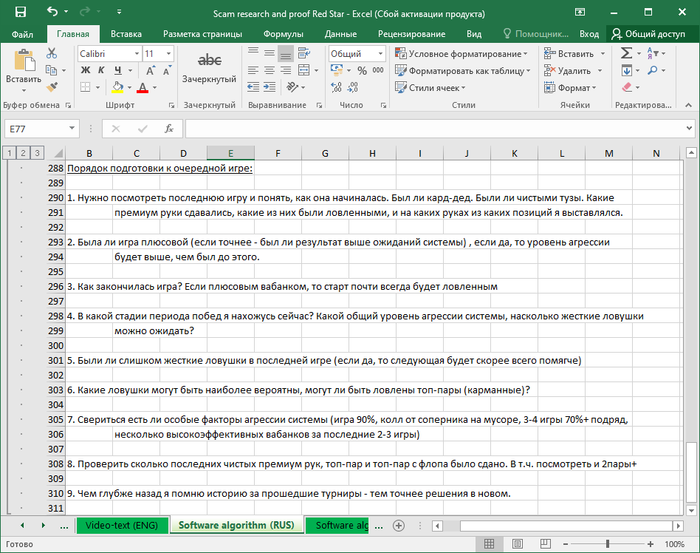
Task: Apply the Зачеркнутый strikethrough abc button
Action: (x=209, y=60)
